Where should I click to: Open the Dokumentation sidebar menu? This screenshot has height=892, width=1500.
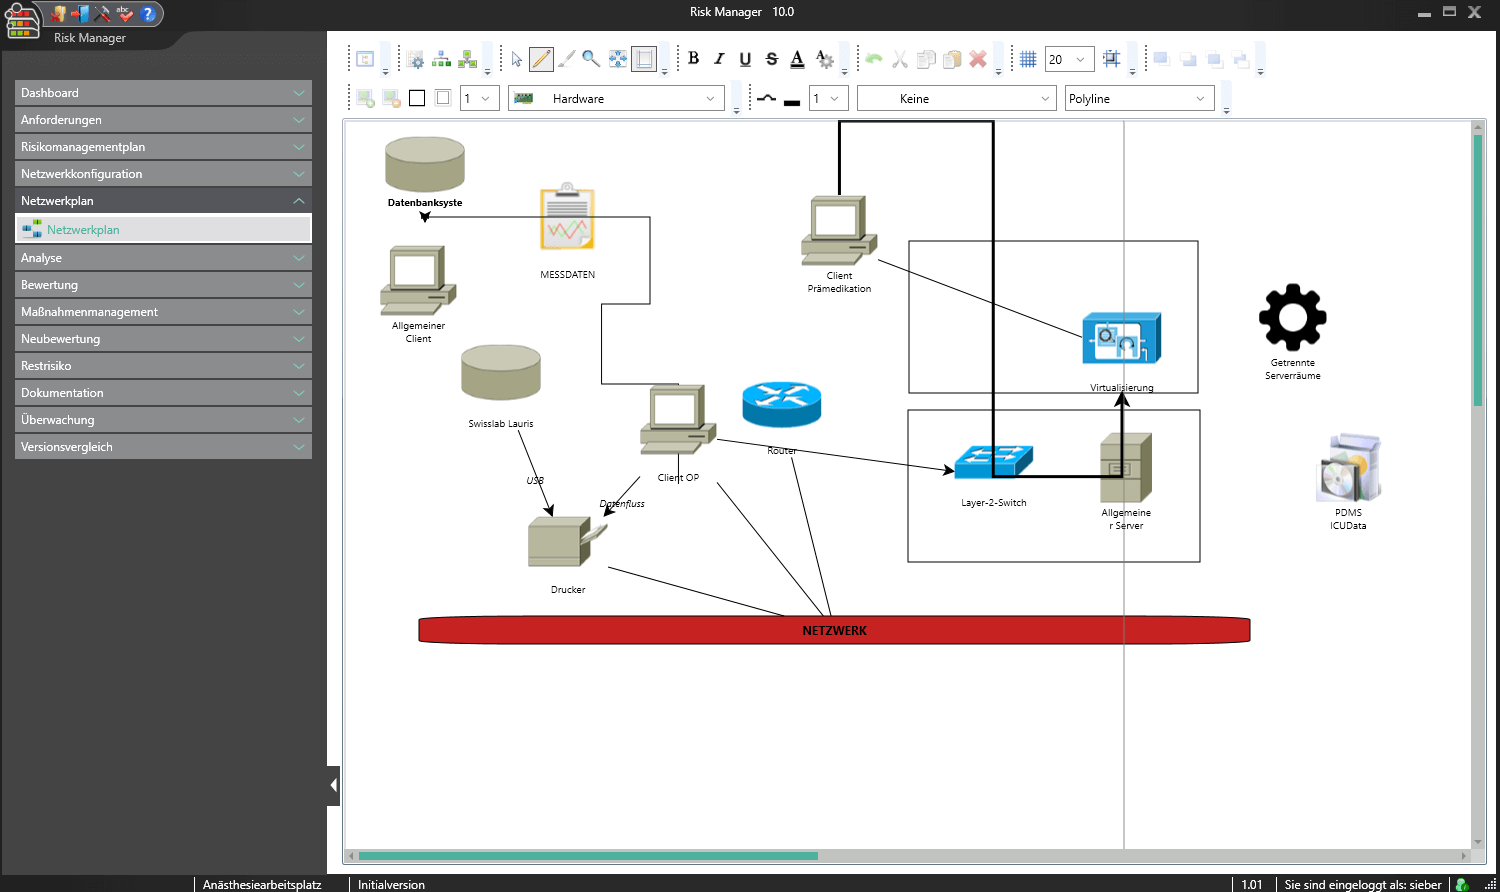(163, 392)
